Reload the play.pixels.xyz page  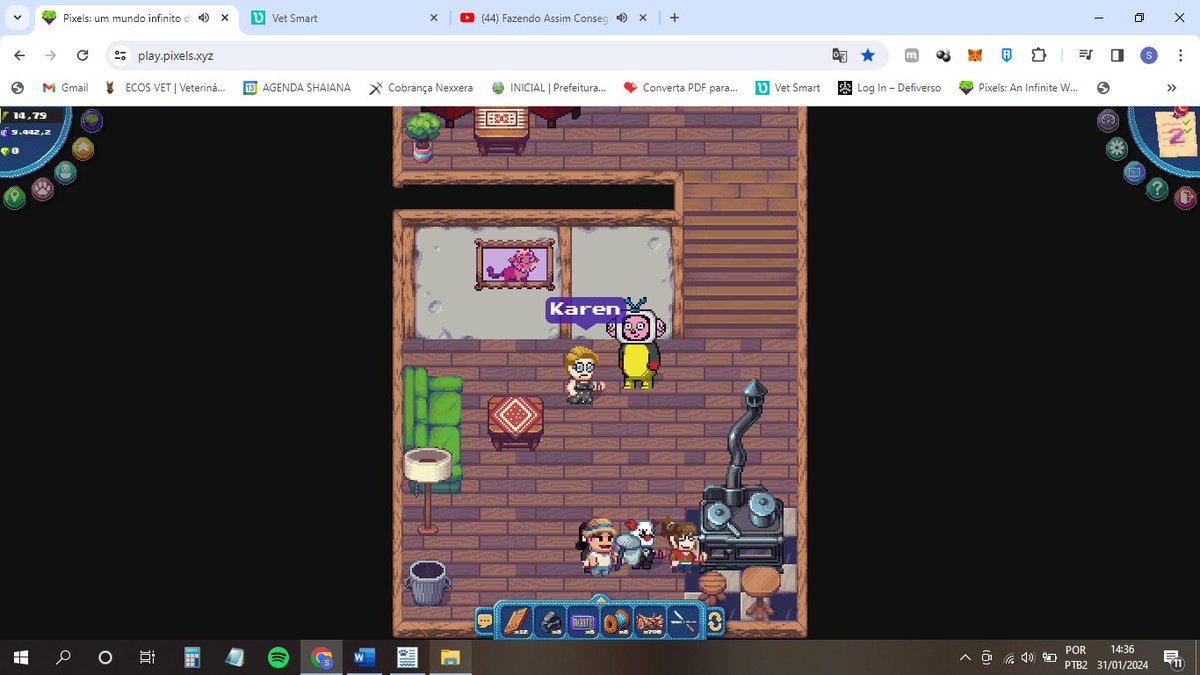coord(83,55)
